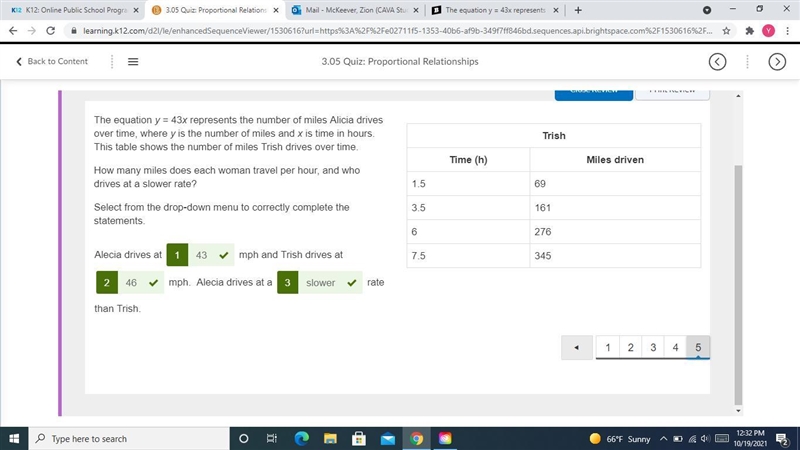Screen dimensions: 800x450
Task: Go to previous activity circle arrow
Action: coord(717,62)
